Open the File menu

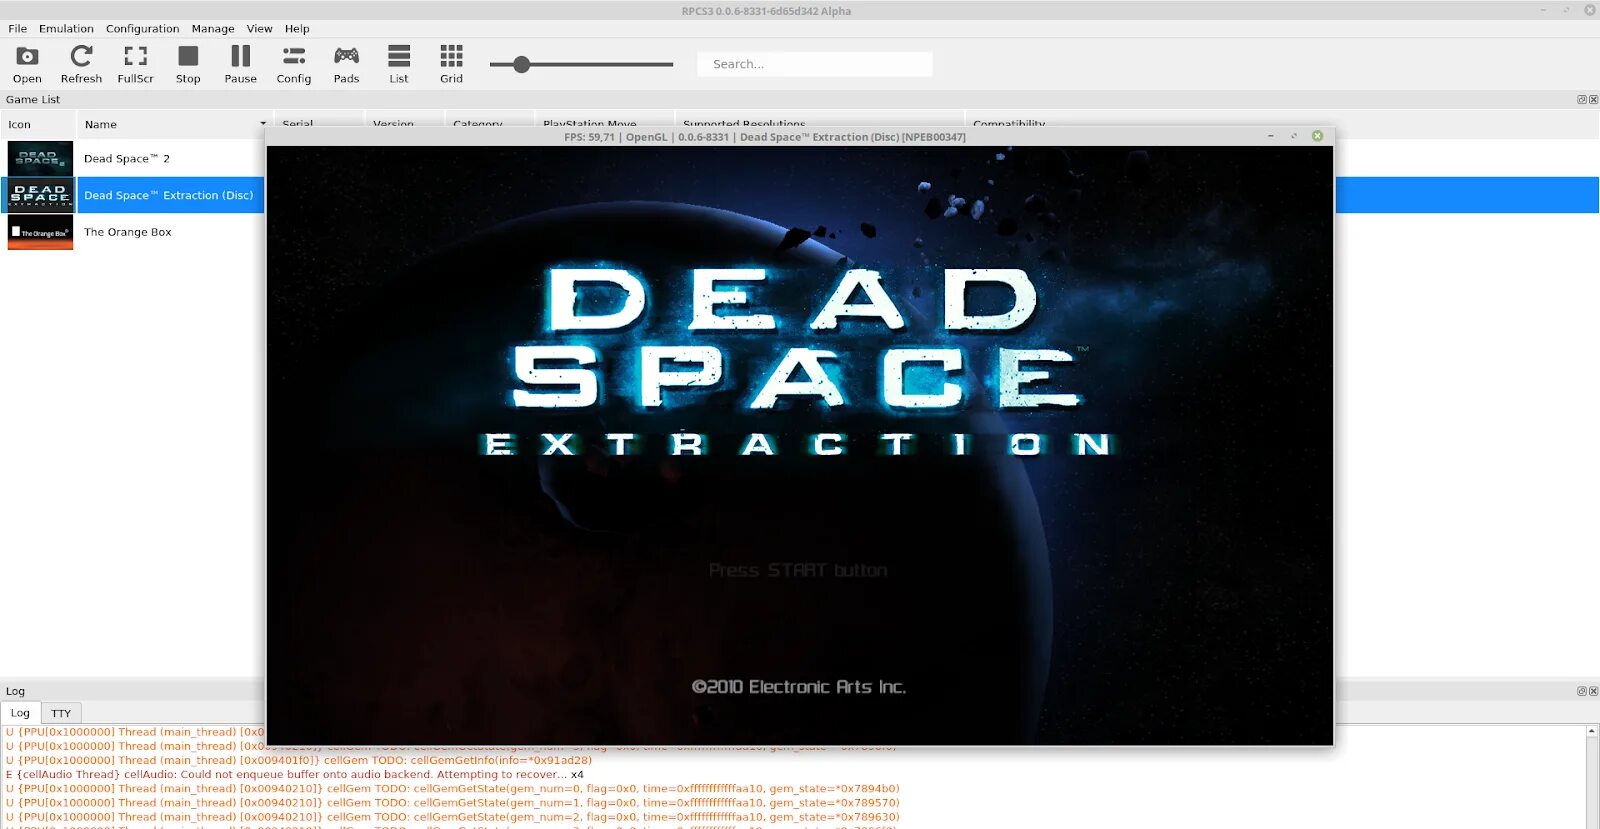click(18, 29)
